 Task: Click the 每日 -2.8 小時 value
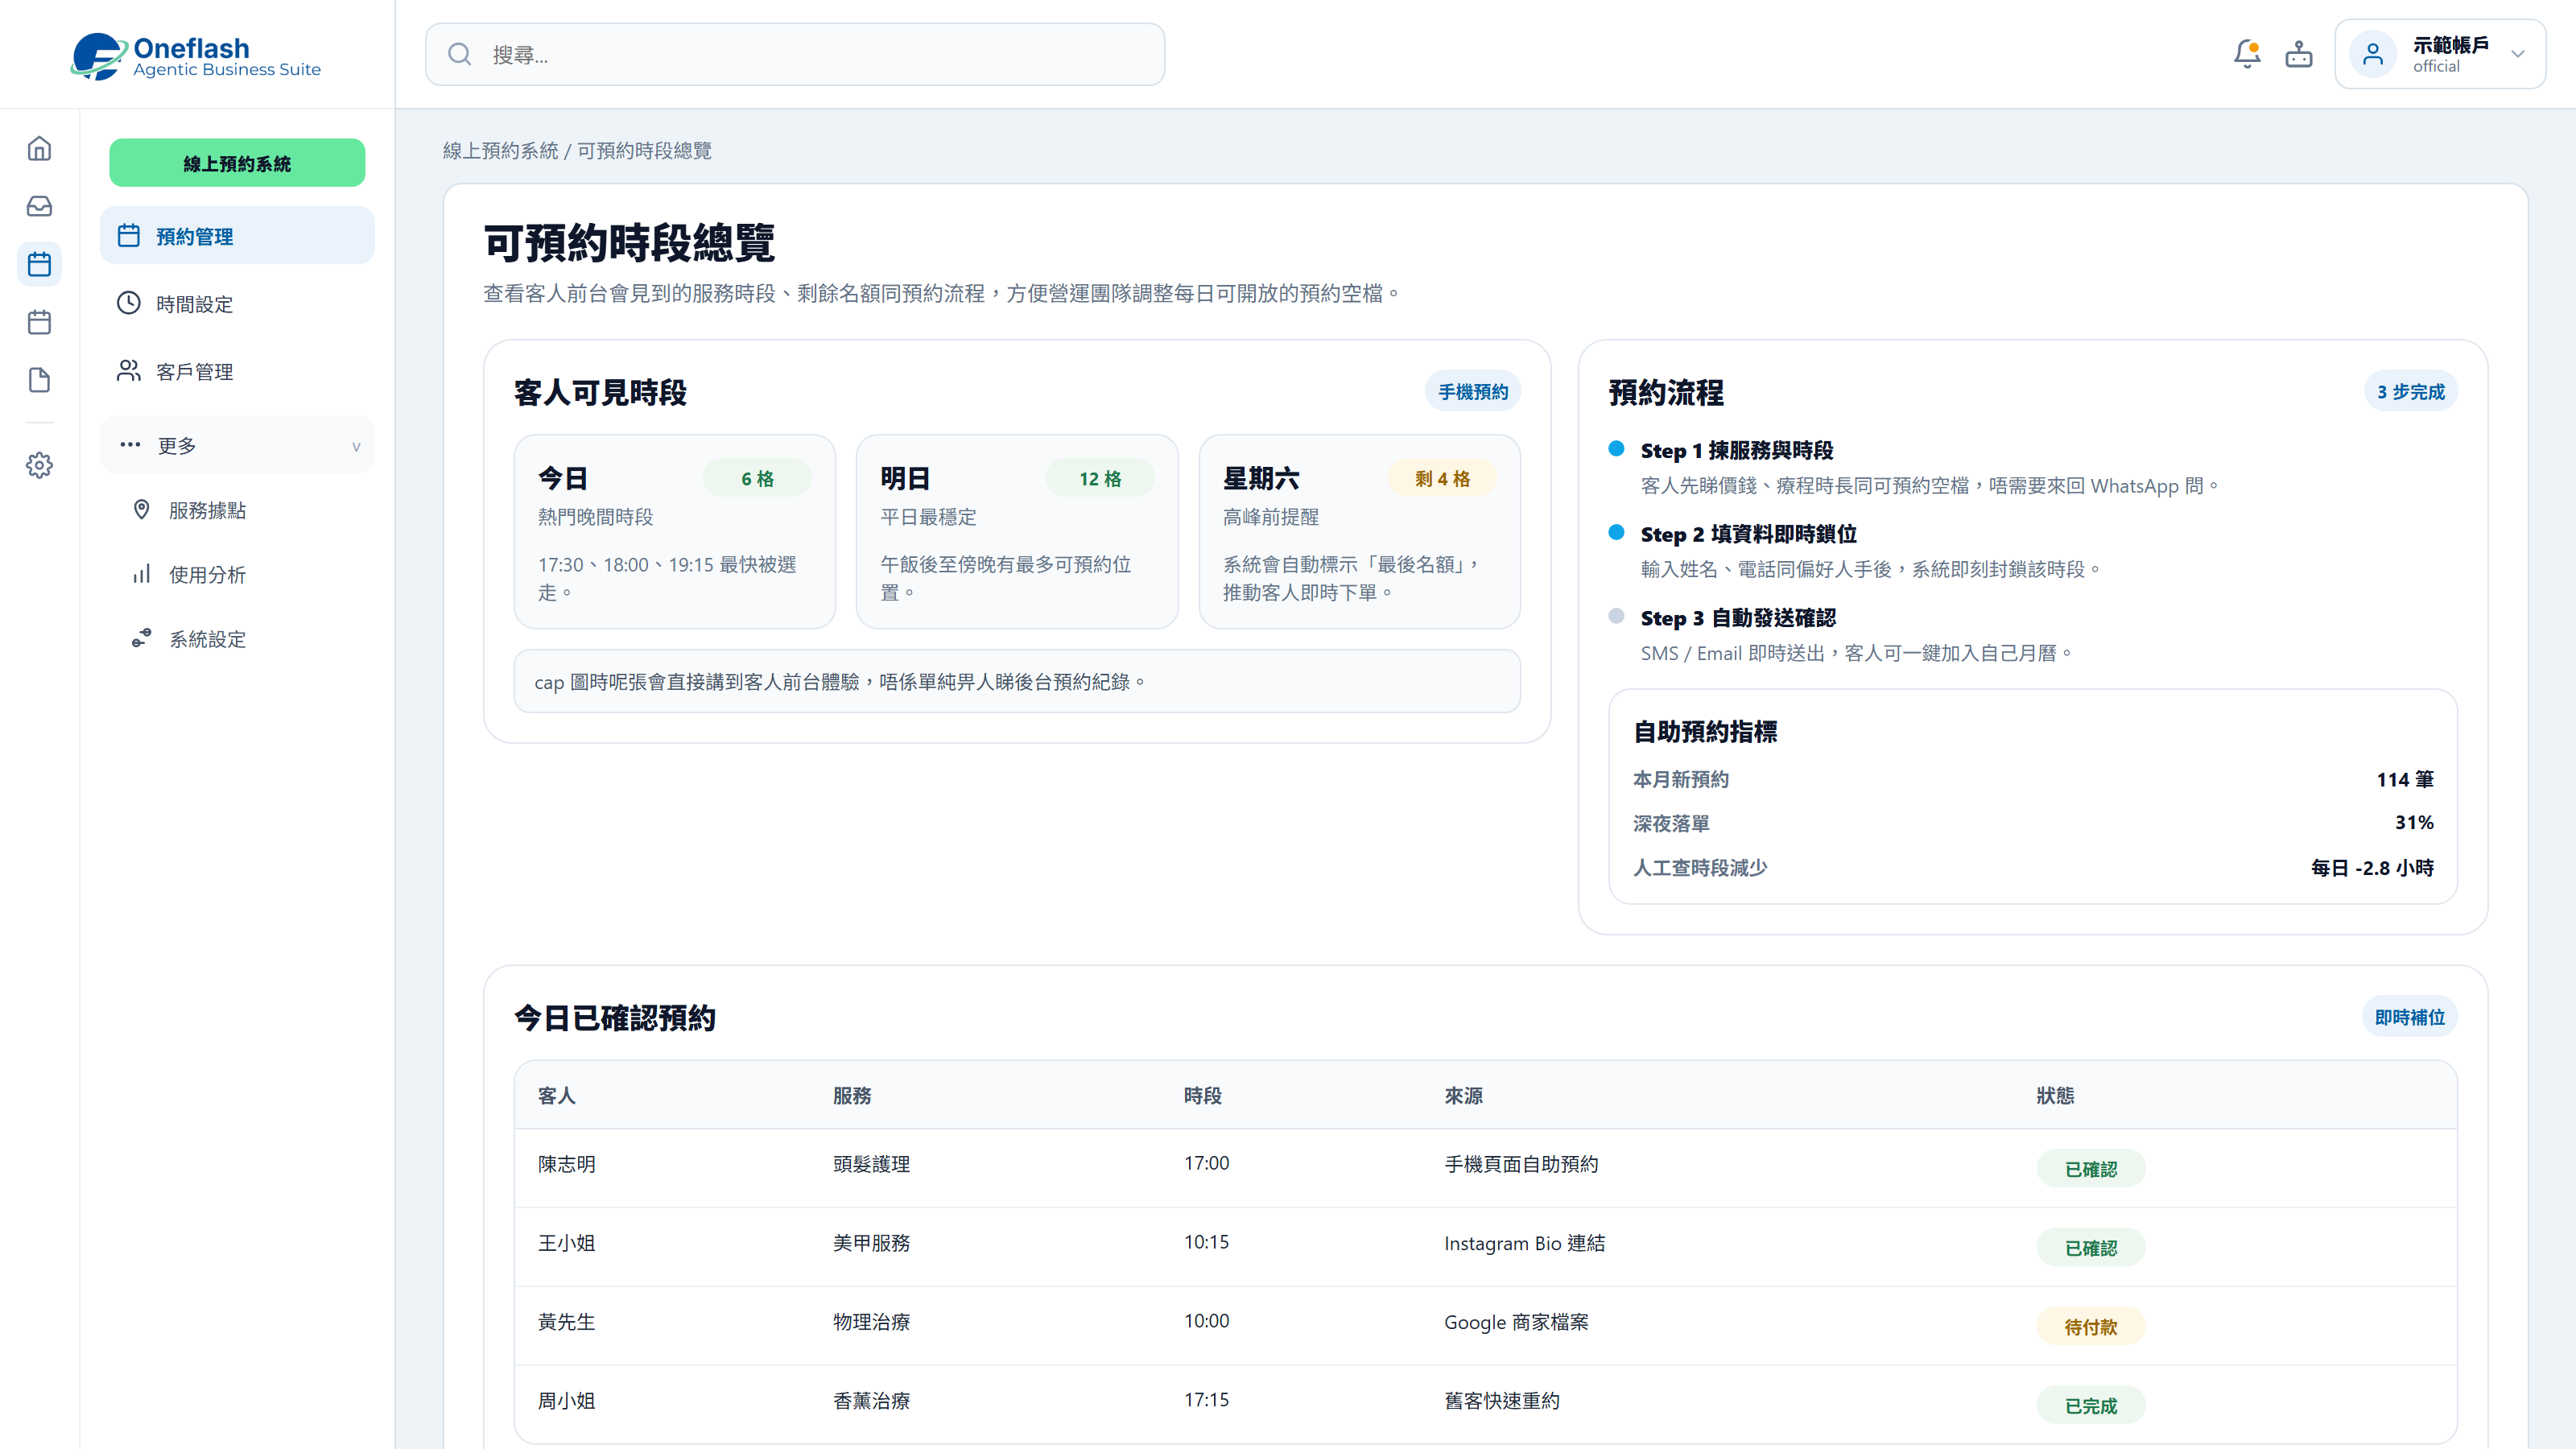[x=2372, y=867]
